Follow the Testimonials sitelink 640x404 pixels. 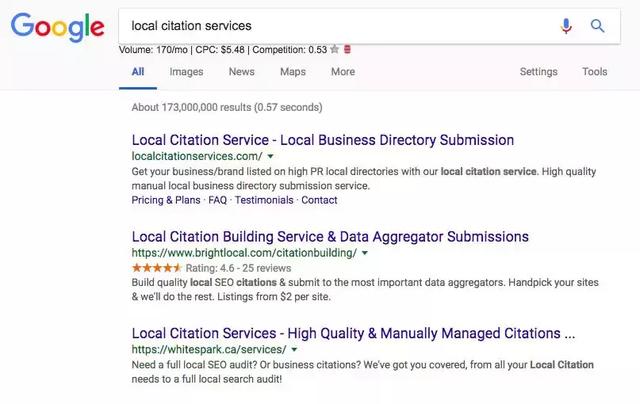tap(264, 200)
